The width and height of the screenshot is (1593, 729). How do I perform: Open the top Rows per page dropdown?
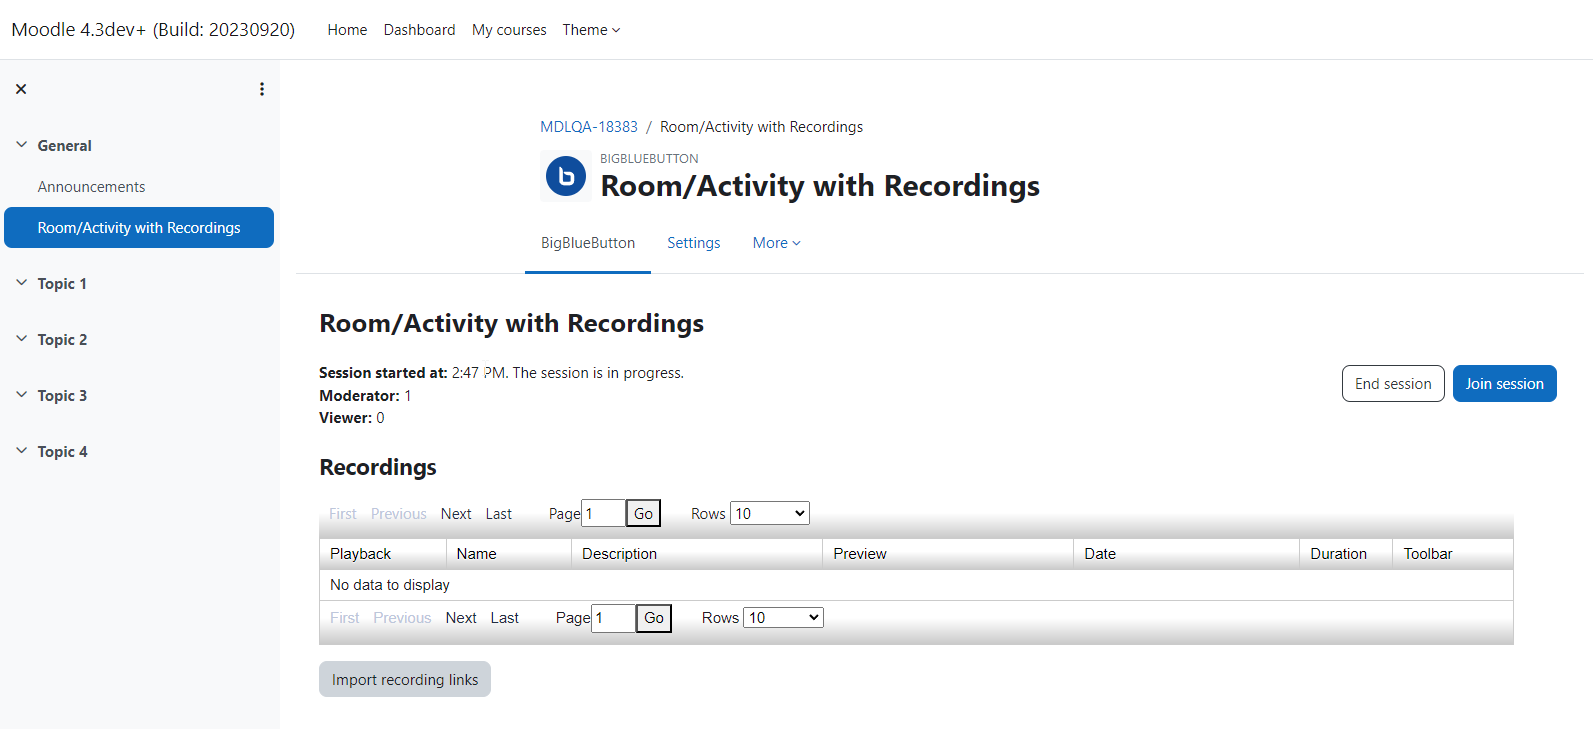770,513
